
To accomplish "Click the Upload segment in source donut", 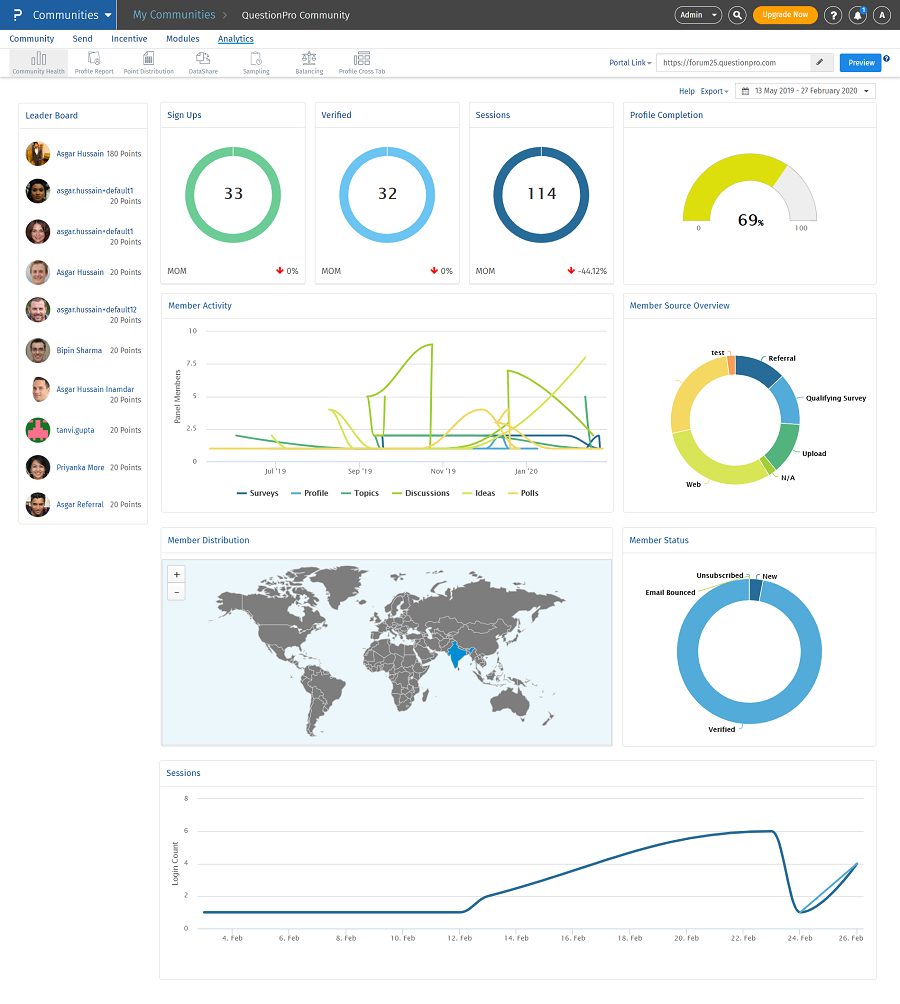I will click(x=784, y=445).
